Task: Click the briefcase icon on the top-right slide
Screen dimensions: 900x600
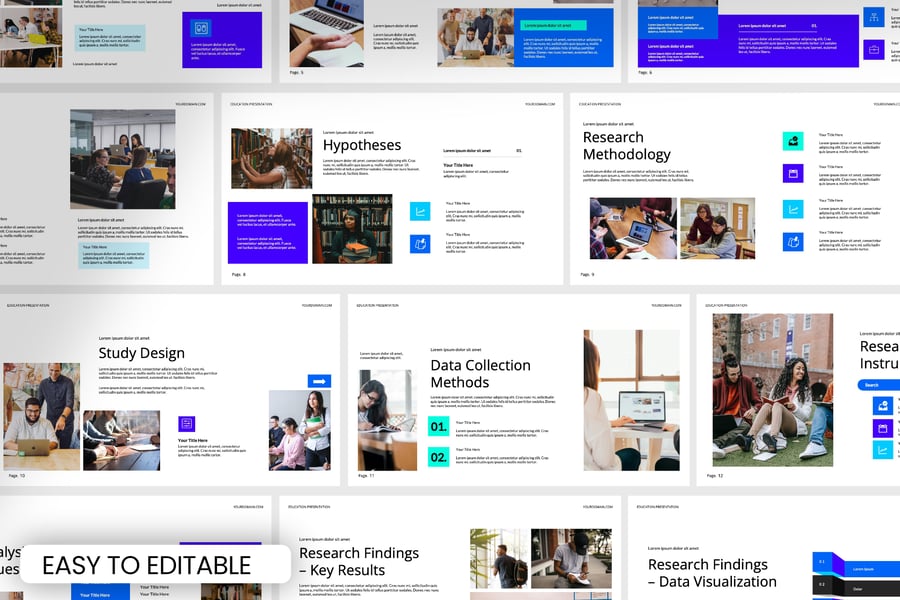Action: tap(873, 50)
